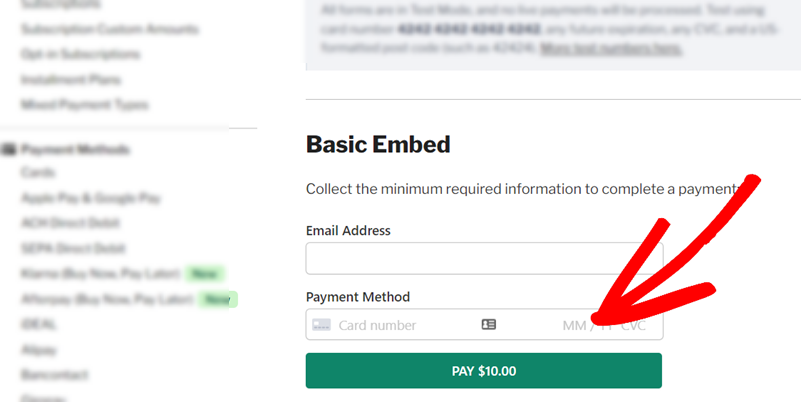Go to Opt-in Subscriptions sidebar item
The width and height of the screenshot is (801, 402).
coord(80,54)
